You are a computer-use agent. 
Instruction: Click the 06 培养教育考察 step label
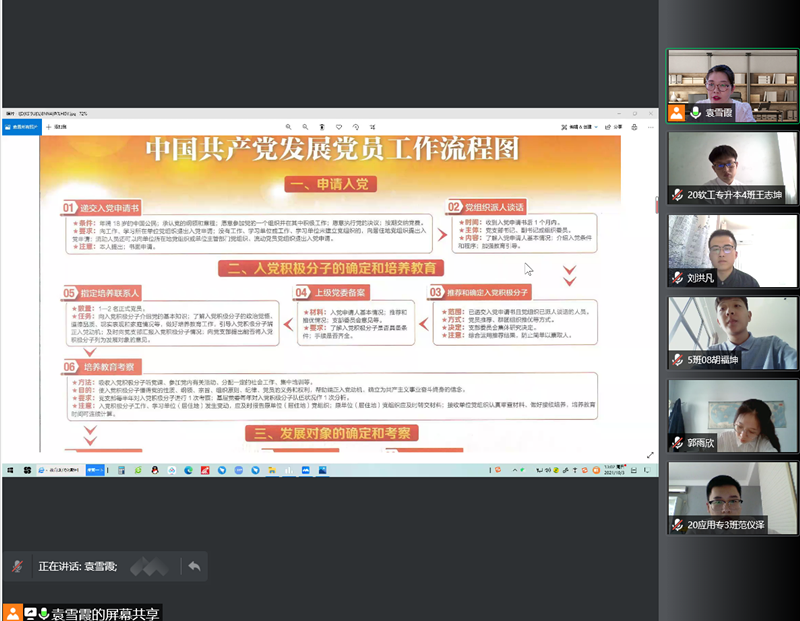tap(102, 367)
